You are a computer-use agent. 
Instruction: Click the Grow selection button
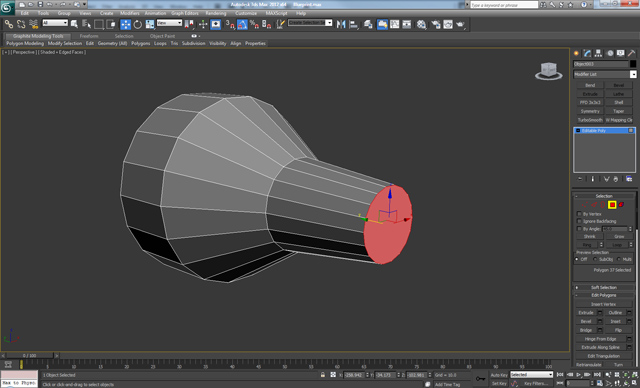(619, 237)
